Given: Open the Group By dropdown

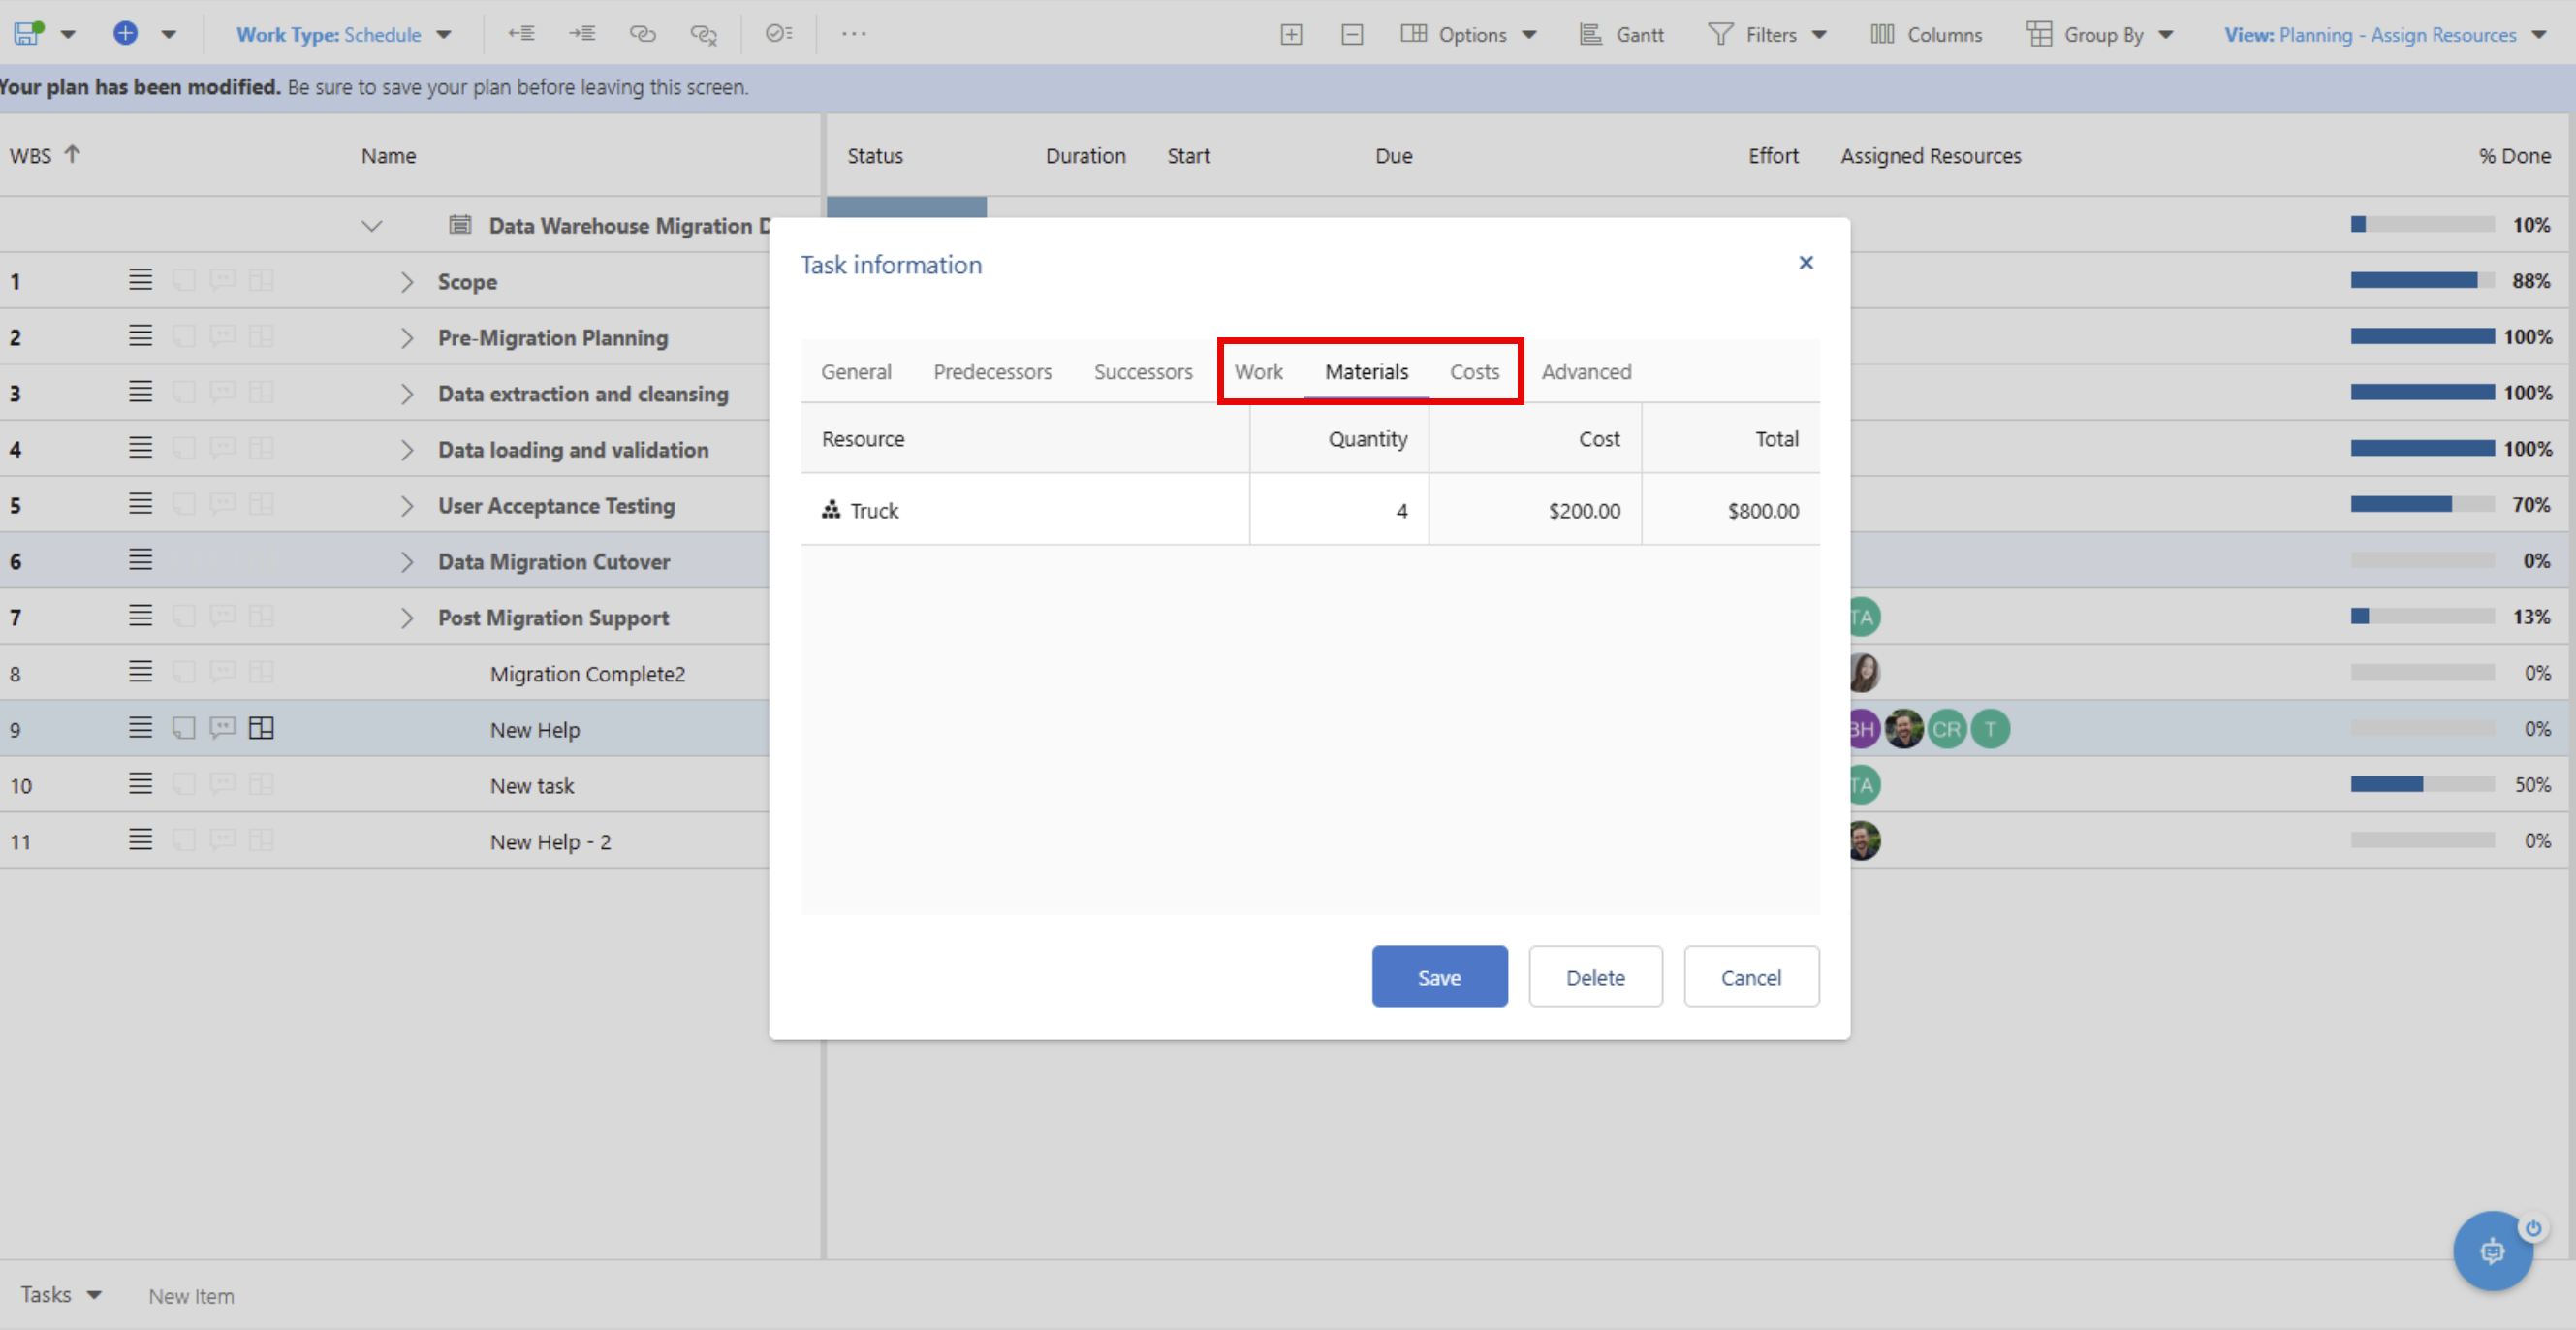Looking at the screenshot, I should (2100, 34).
